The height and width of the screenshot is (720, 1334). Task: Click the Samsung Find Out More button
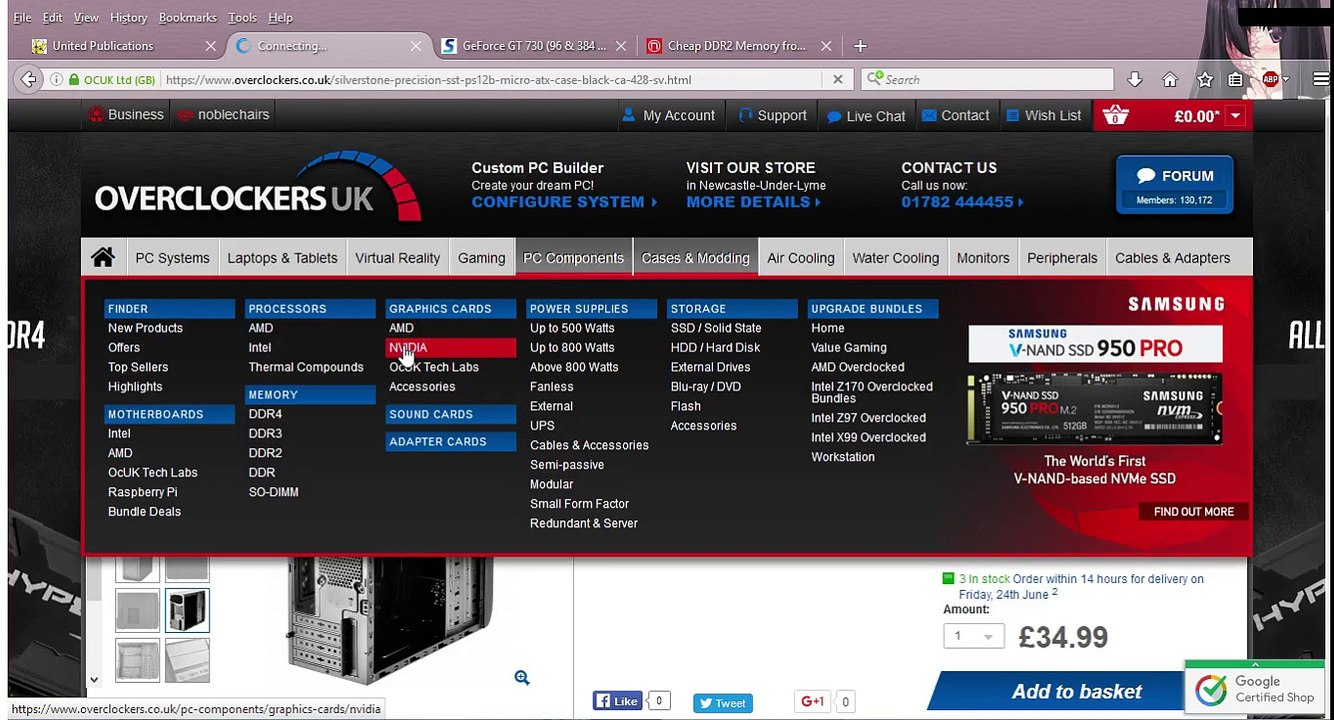(1194, 512)
